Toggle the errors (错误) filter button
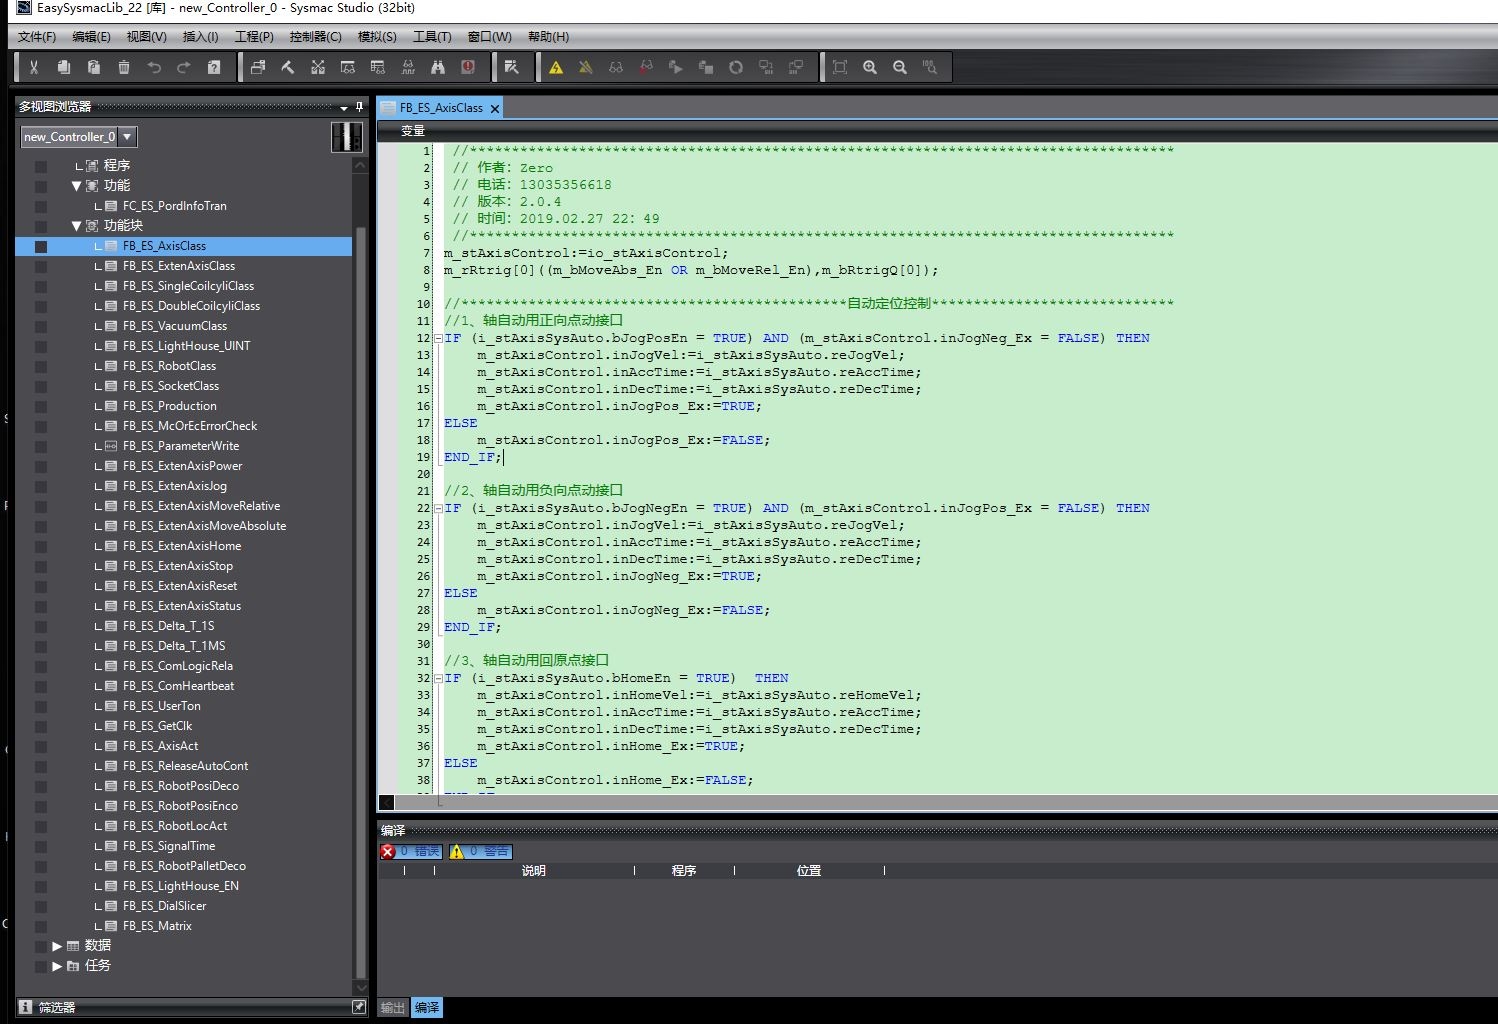 pos(412,851)
